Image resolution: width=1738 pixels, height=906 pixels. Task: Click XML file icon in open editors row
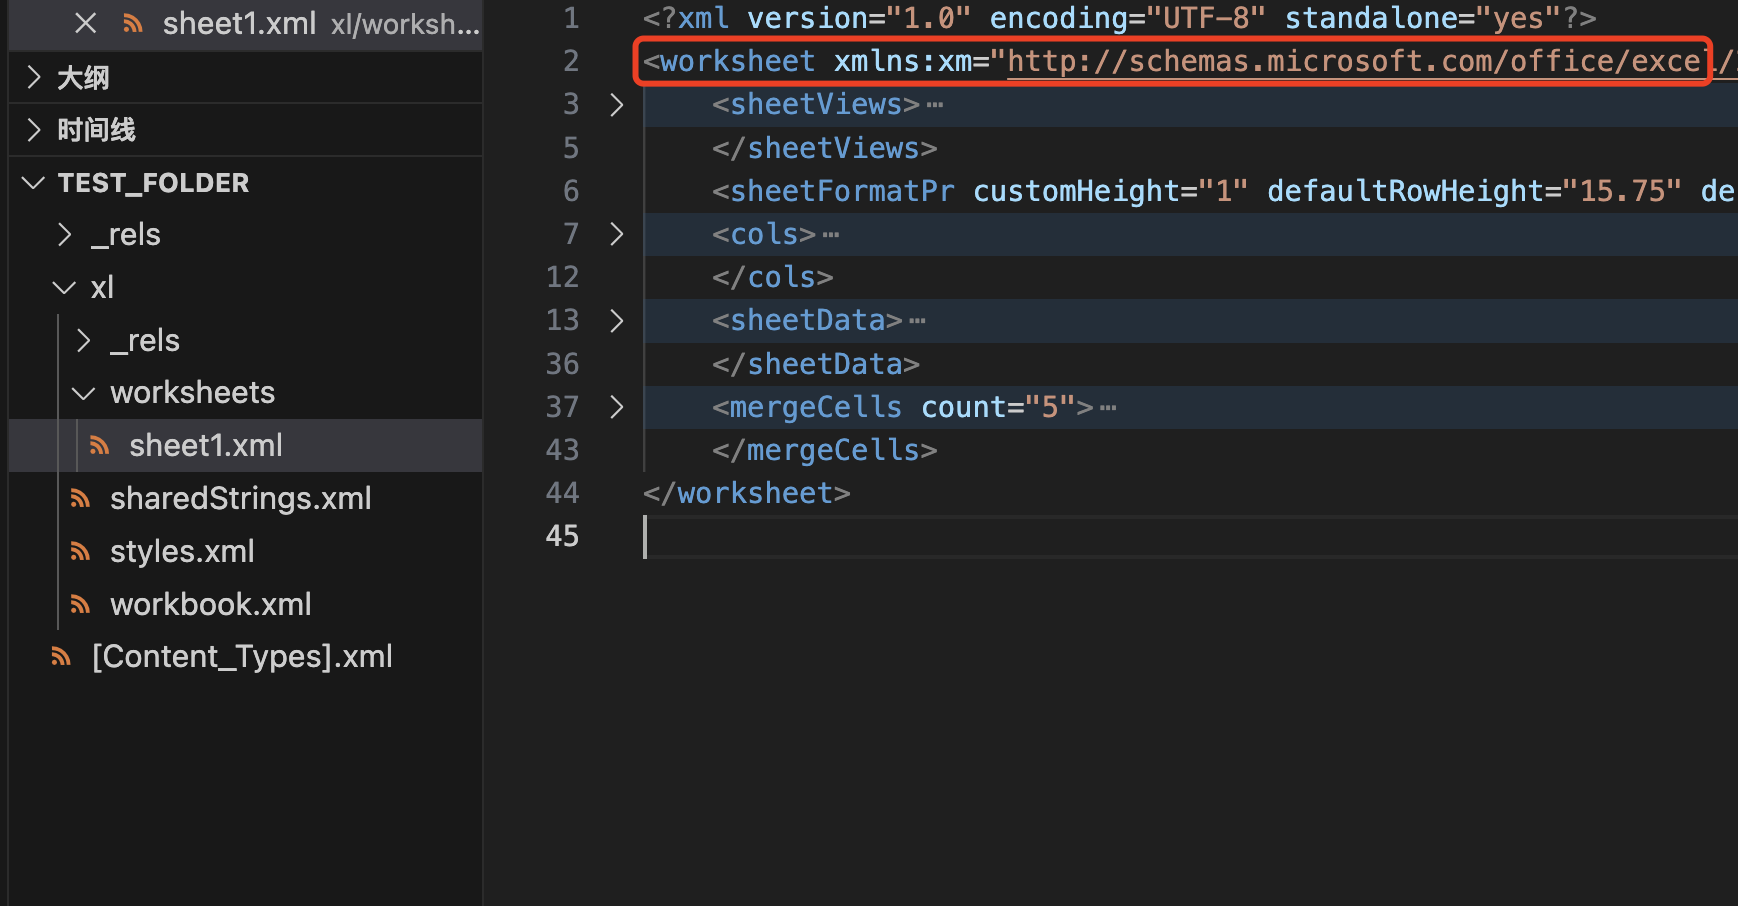click(133, 23)
